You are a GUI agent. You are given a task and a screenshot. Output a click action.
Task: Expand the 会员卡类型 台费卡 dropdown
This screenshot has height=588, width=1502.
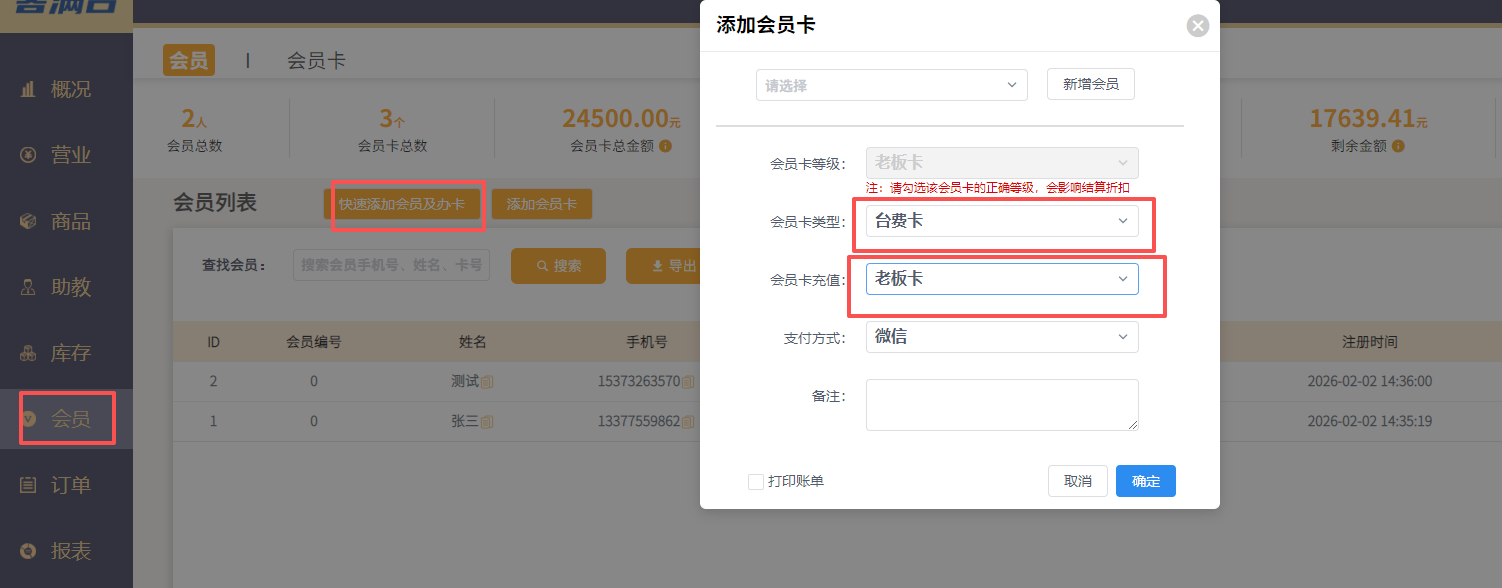(x=1001, y=221)
